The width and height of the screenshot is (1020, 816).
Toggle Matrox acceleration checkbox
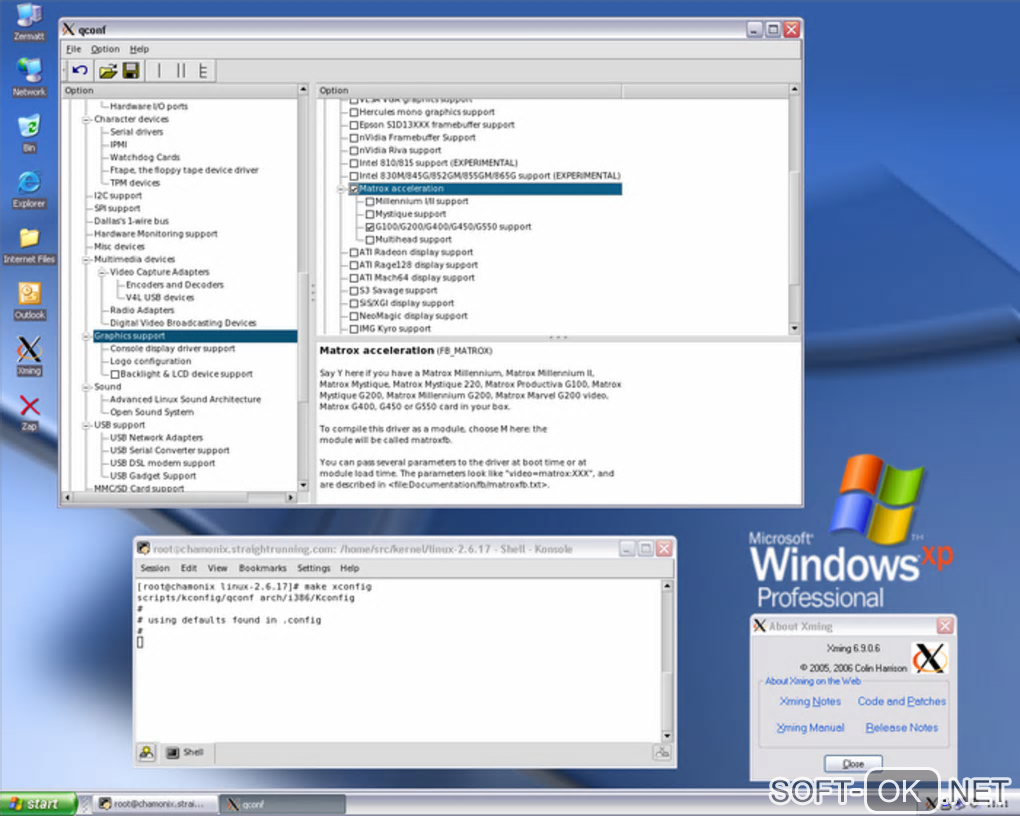pyautogui.click(x=354, y=189)
